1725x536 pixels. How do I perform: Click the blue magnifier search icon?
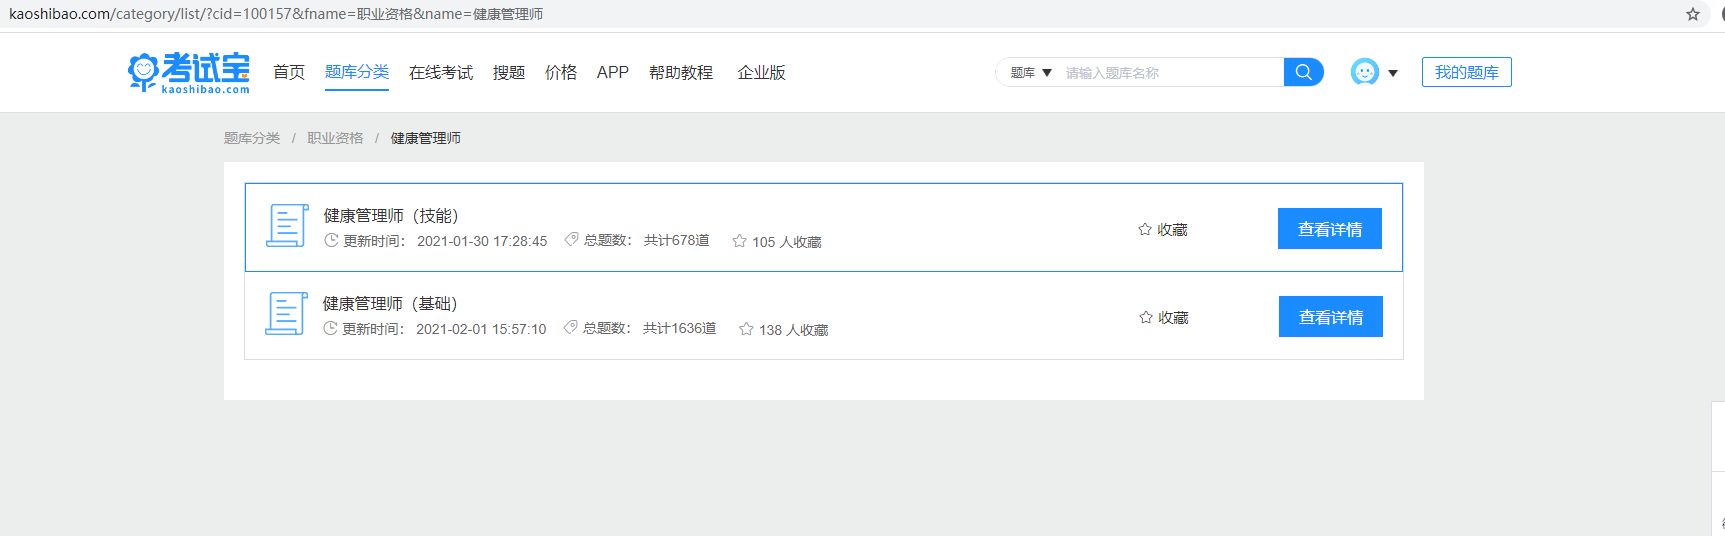(x=1303, y=72)
